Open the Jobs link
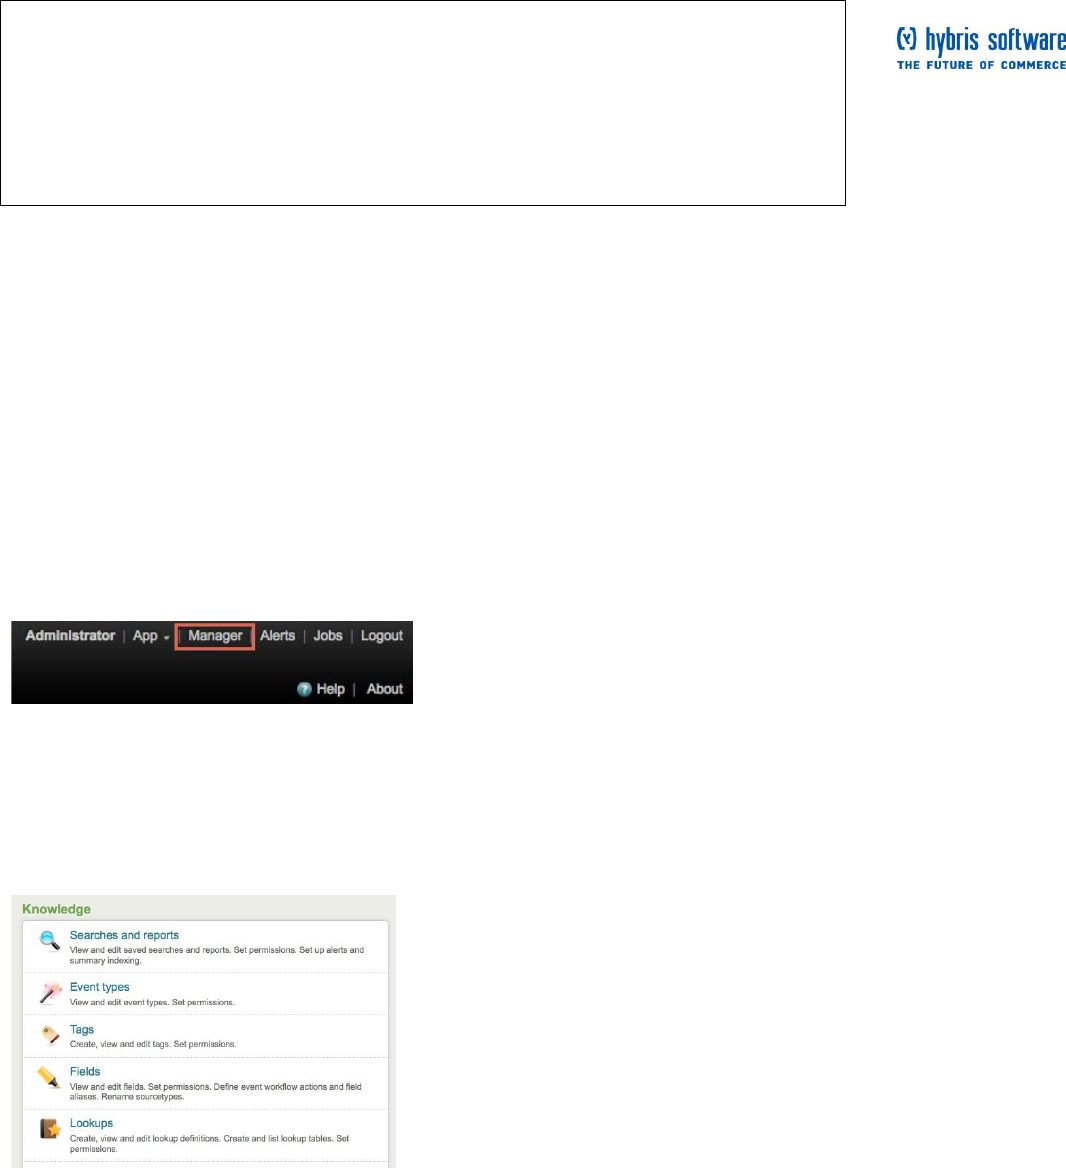 (x=328, y=636)
